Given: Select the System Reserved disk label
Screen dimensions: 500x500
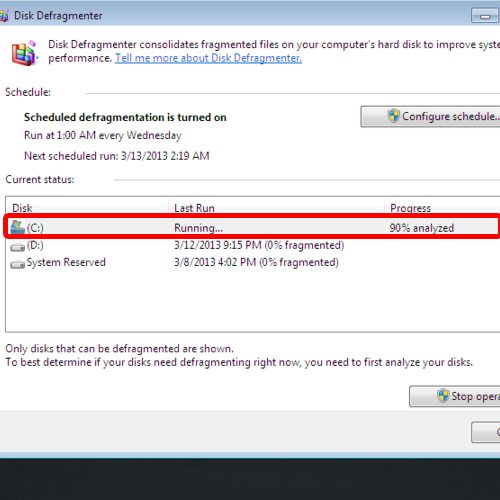Looking at the screenshot, I should pyautogui.click(x=66, y=262).
